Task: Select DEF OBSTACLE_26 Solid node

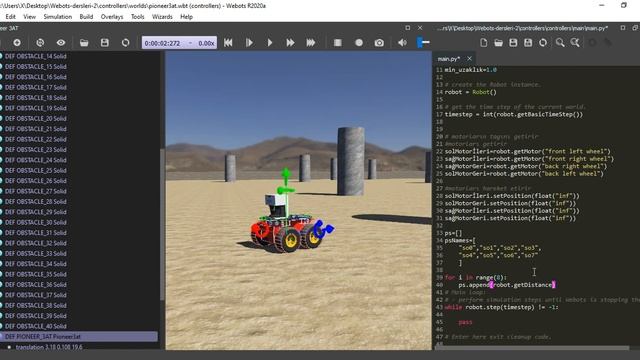Action: 36,181
